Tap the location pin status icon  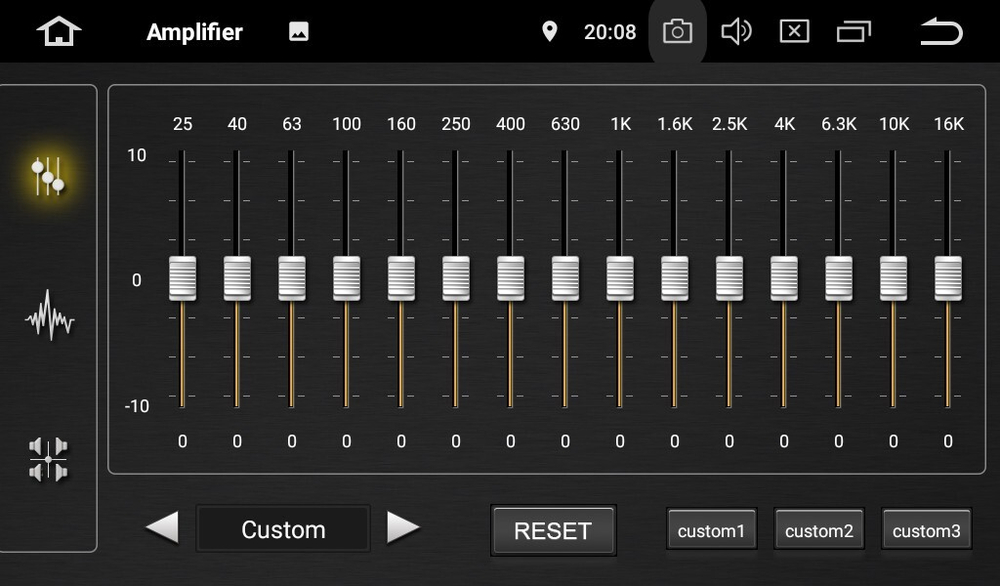pos(549,32)
